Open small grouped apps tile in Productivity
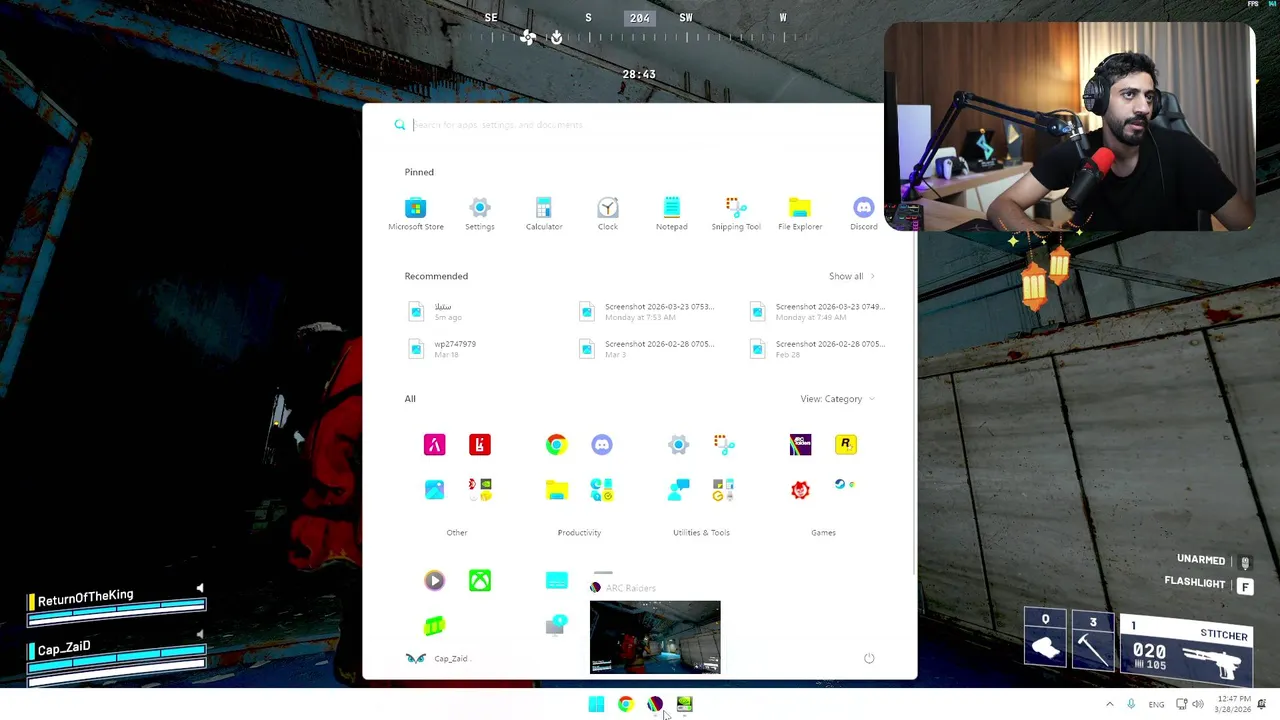The width and height of the screenshot is (1280, 720). coord(602,489)
